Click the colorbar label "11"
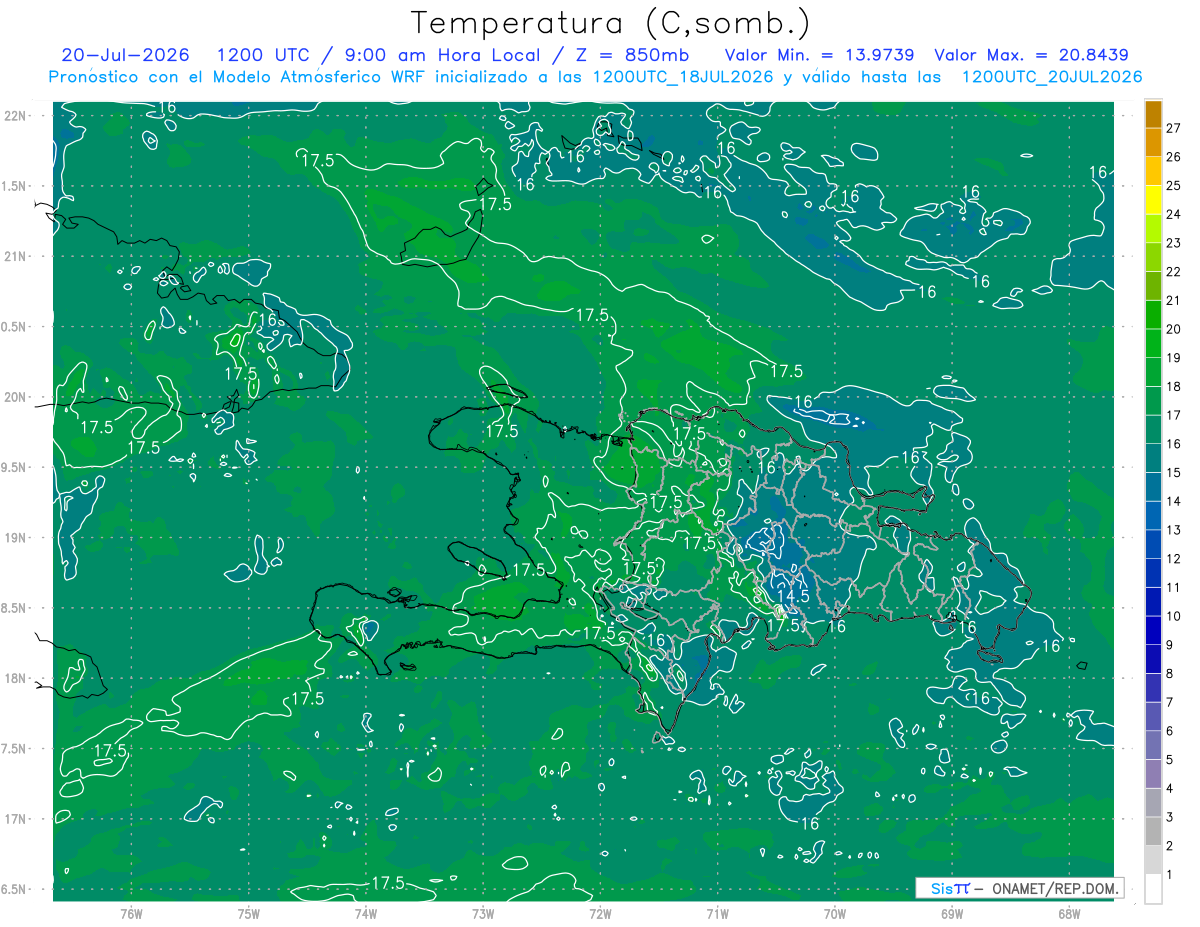 point(1174,587)
